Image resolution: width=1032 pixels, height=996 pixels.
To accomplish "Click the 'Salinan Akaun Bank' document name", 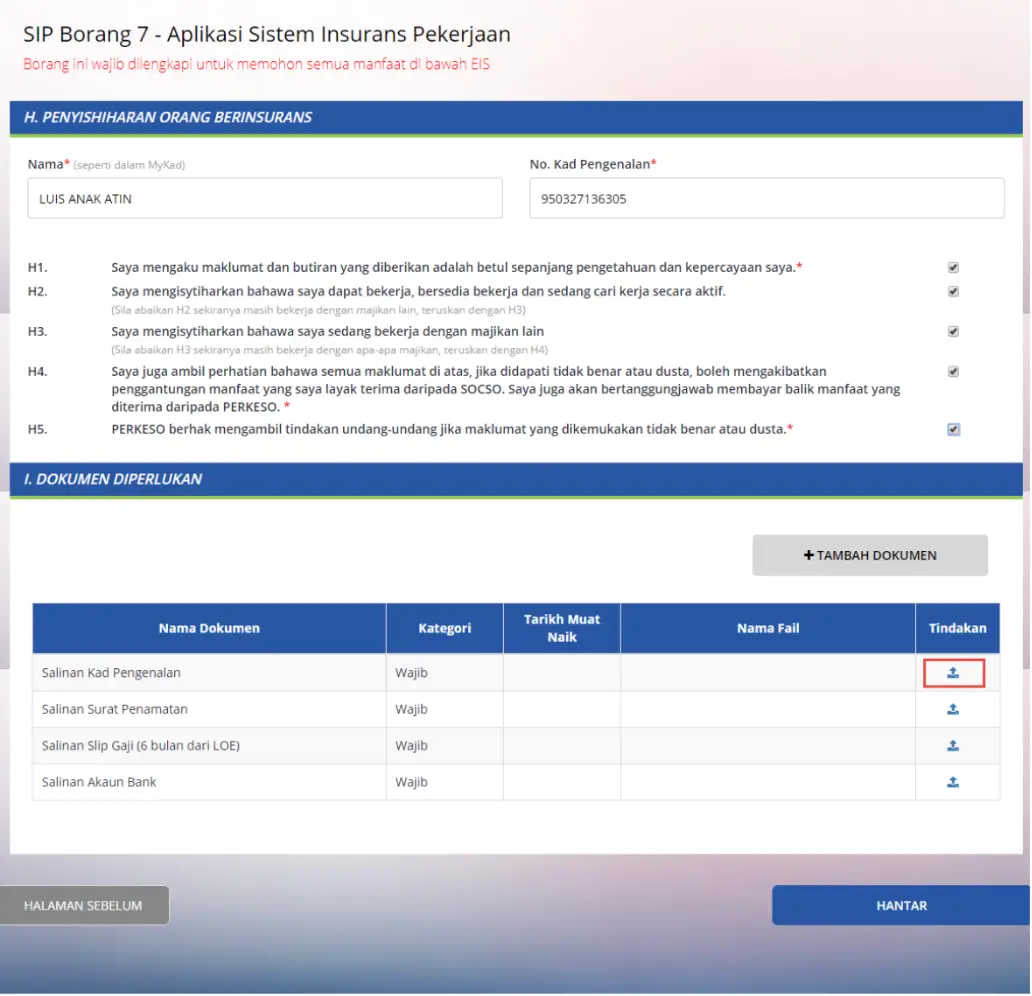I will click(x=99, y=781).
